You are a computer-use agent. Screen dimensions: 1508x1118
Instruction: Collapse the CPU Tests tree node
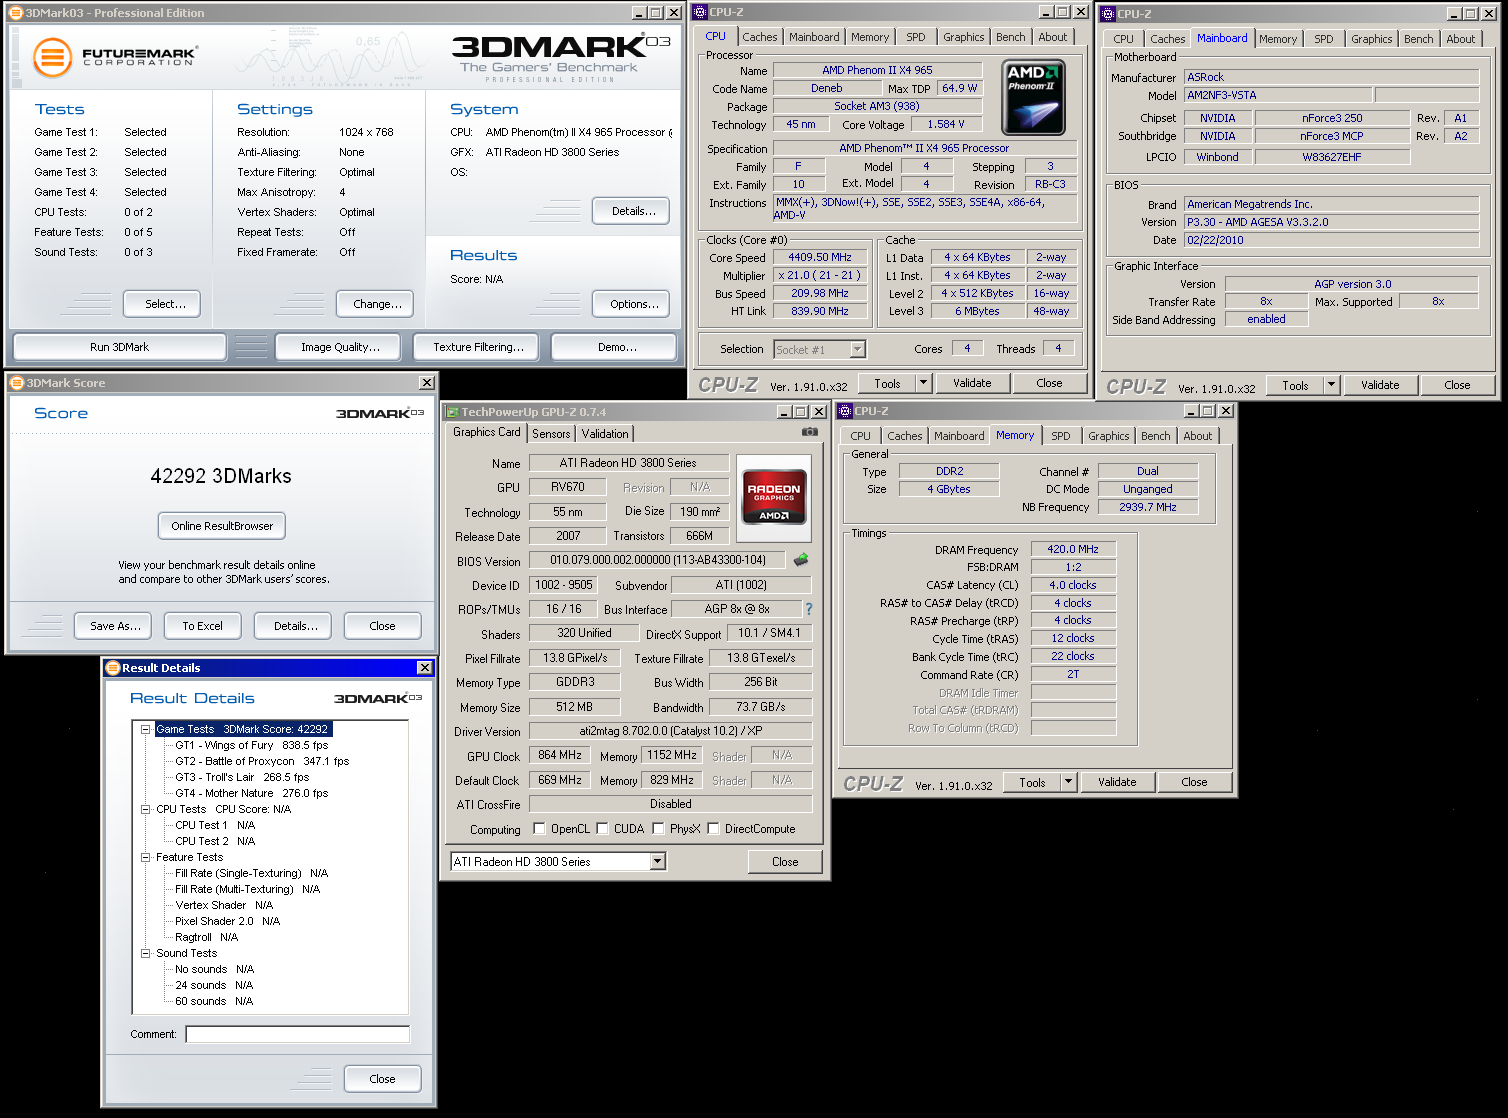point(145,809)
